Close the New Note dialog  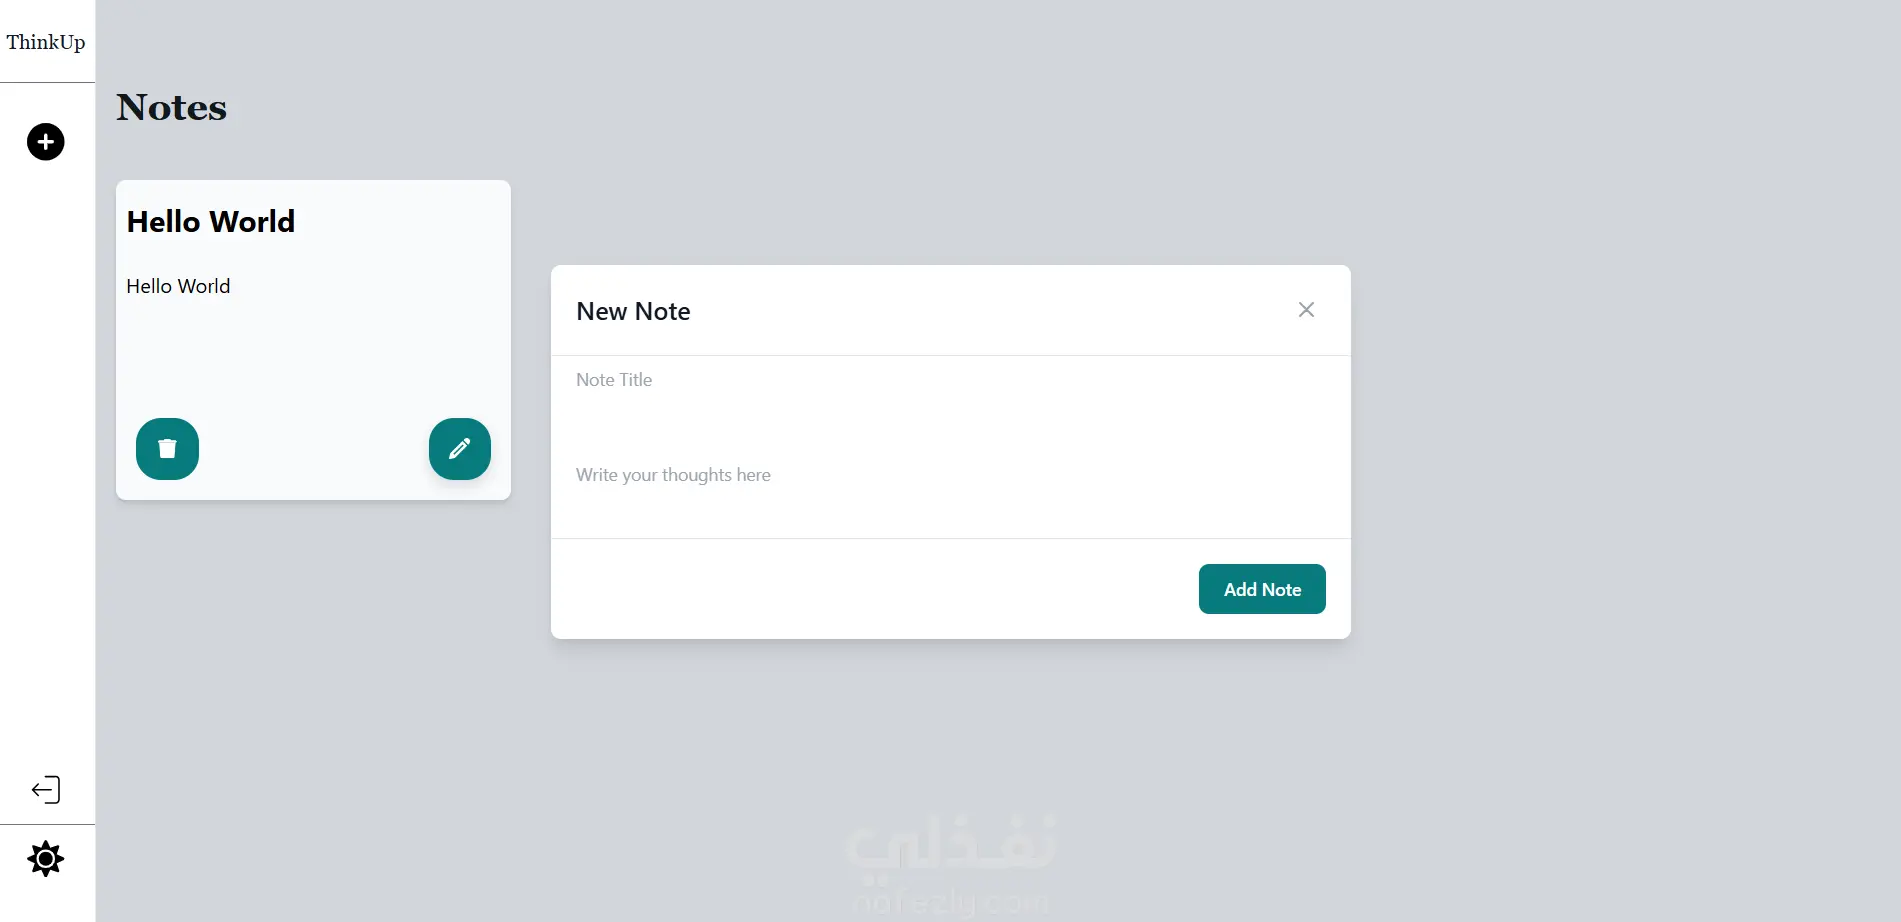click(x=1306, y=310)
